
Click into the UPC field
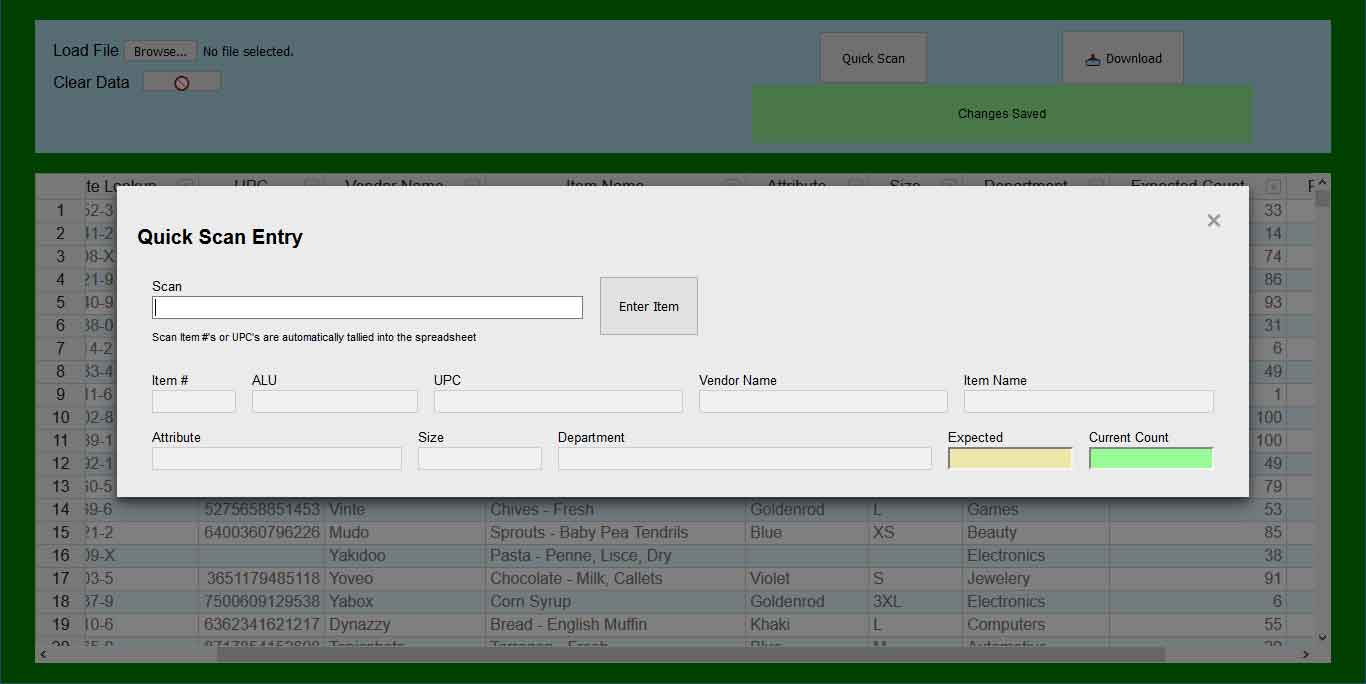558,402
